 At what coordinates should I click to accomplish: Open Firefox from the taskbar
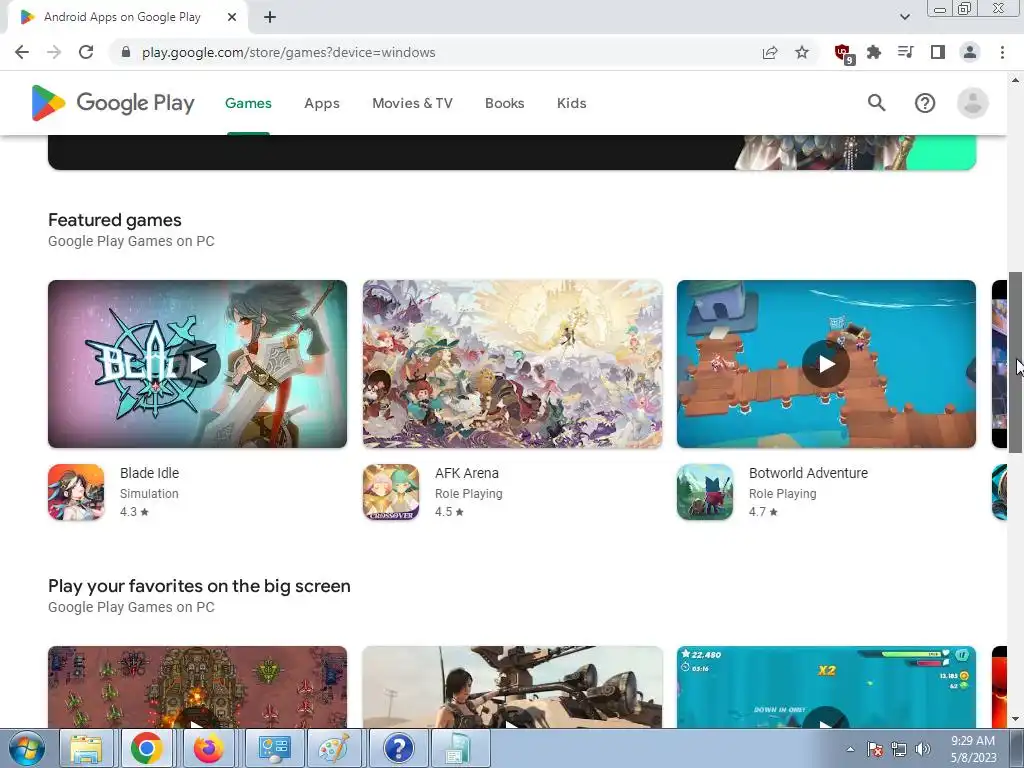click(x=208, y=748)
